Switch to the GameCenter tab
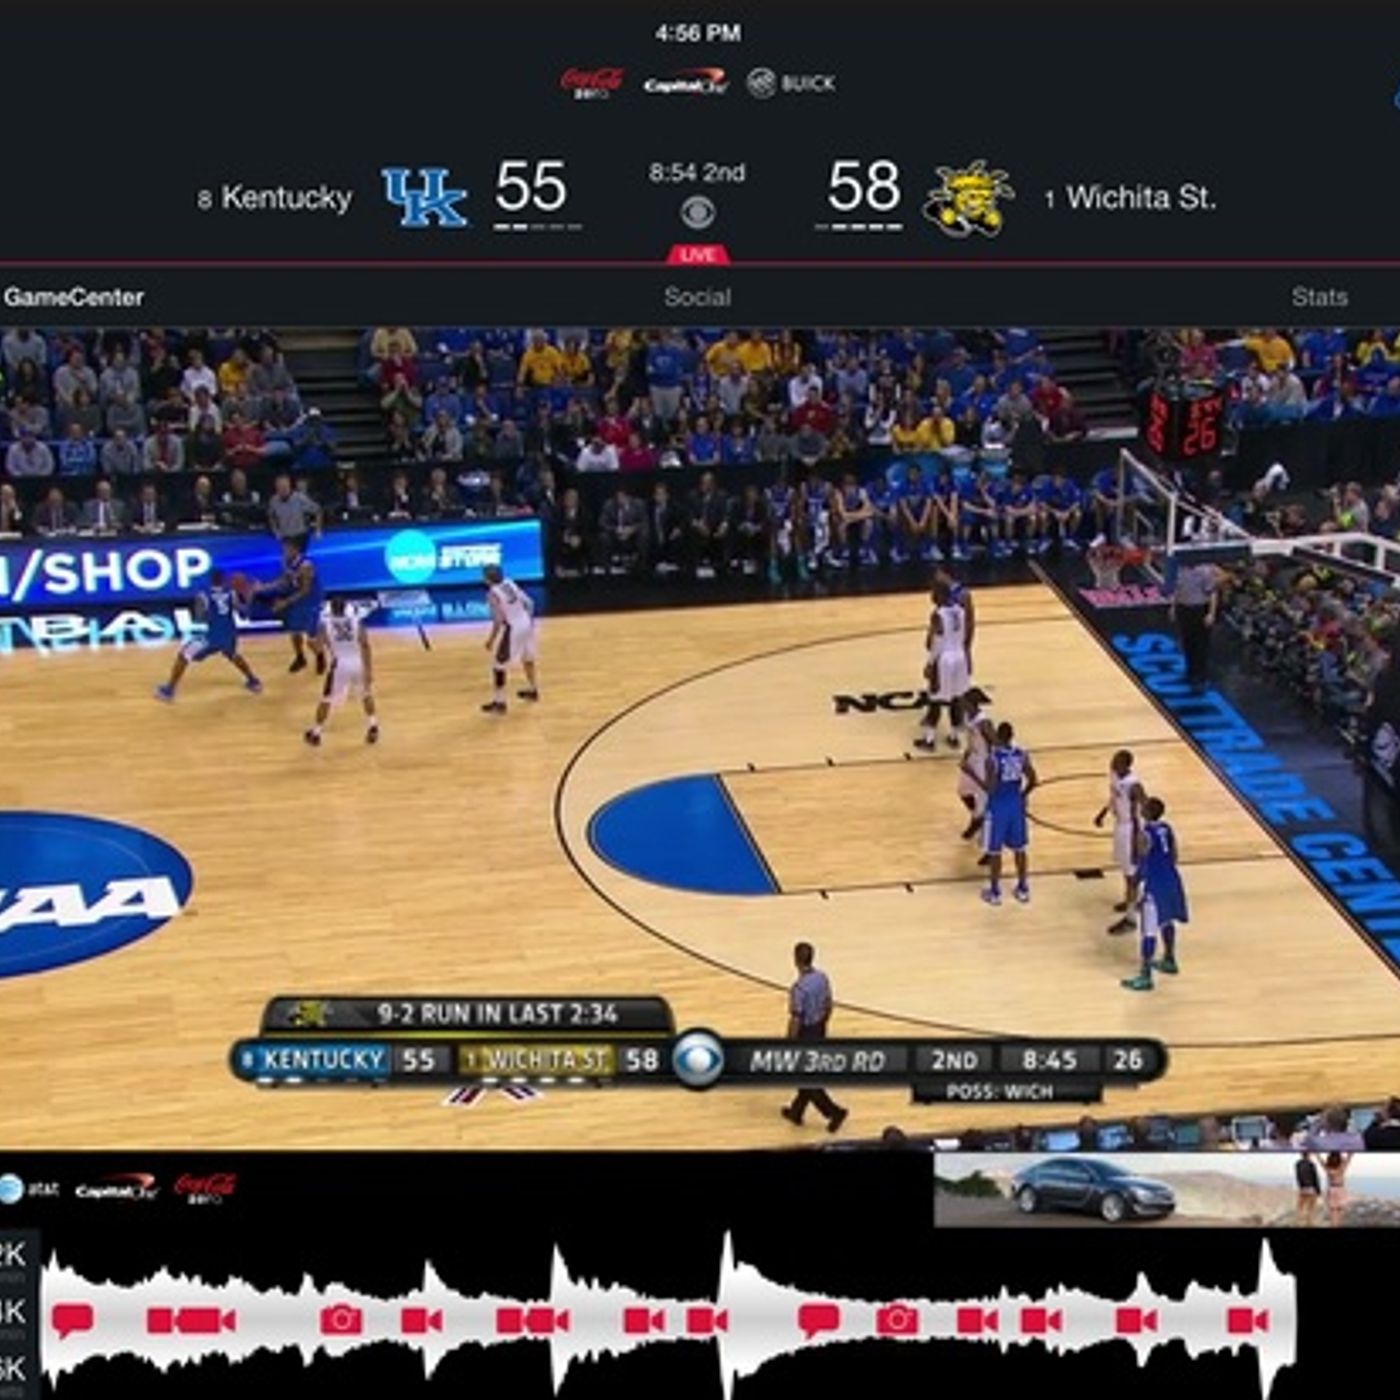This screenshot has width=1400, height=1400. 74,297
